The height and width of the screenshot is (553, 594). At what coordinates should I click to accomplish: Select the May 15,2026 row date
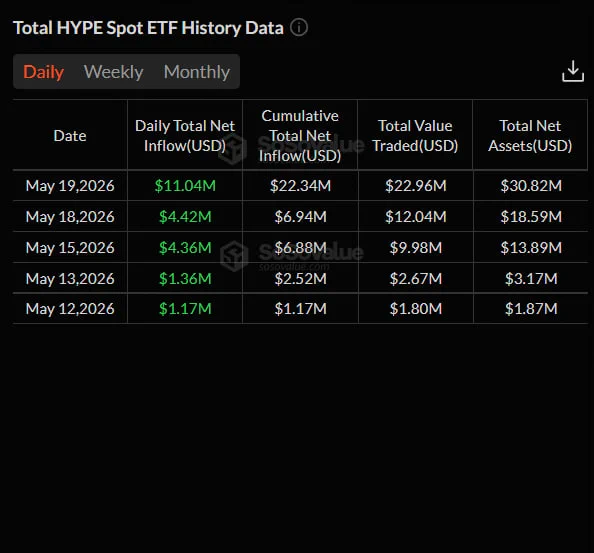click(x=70, y=248)
